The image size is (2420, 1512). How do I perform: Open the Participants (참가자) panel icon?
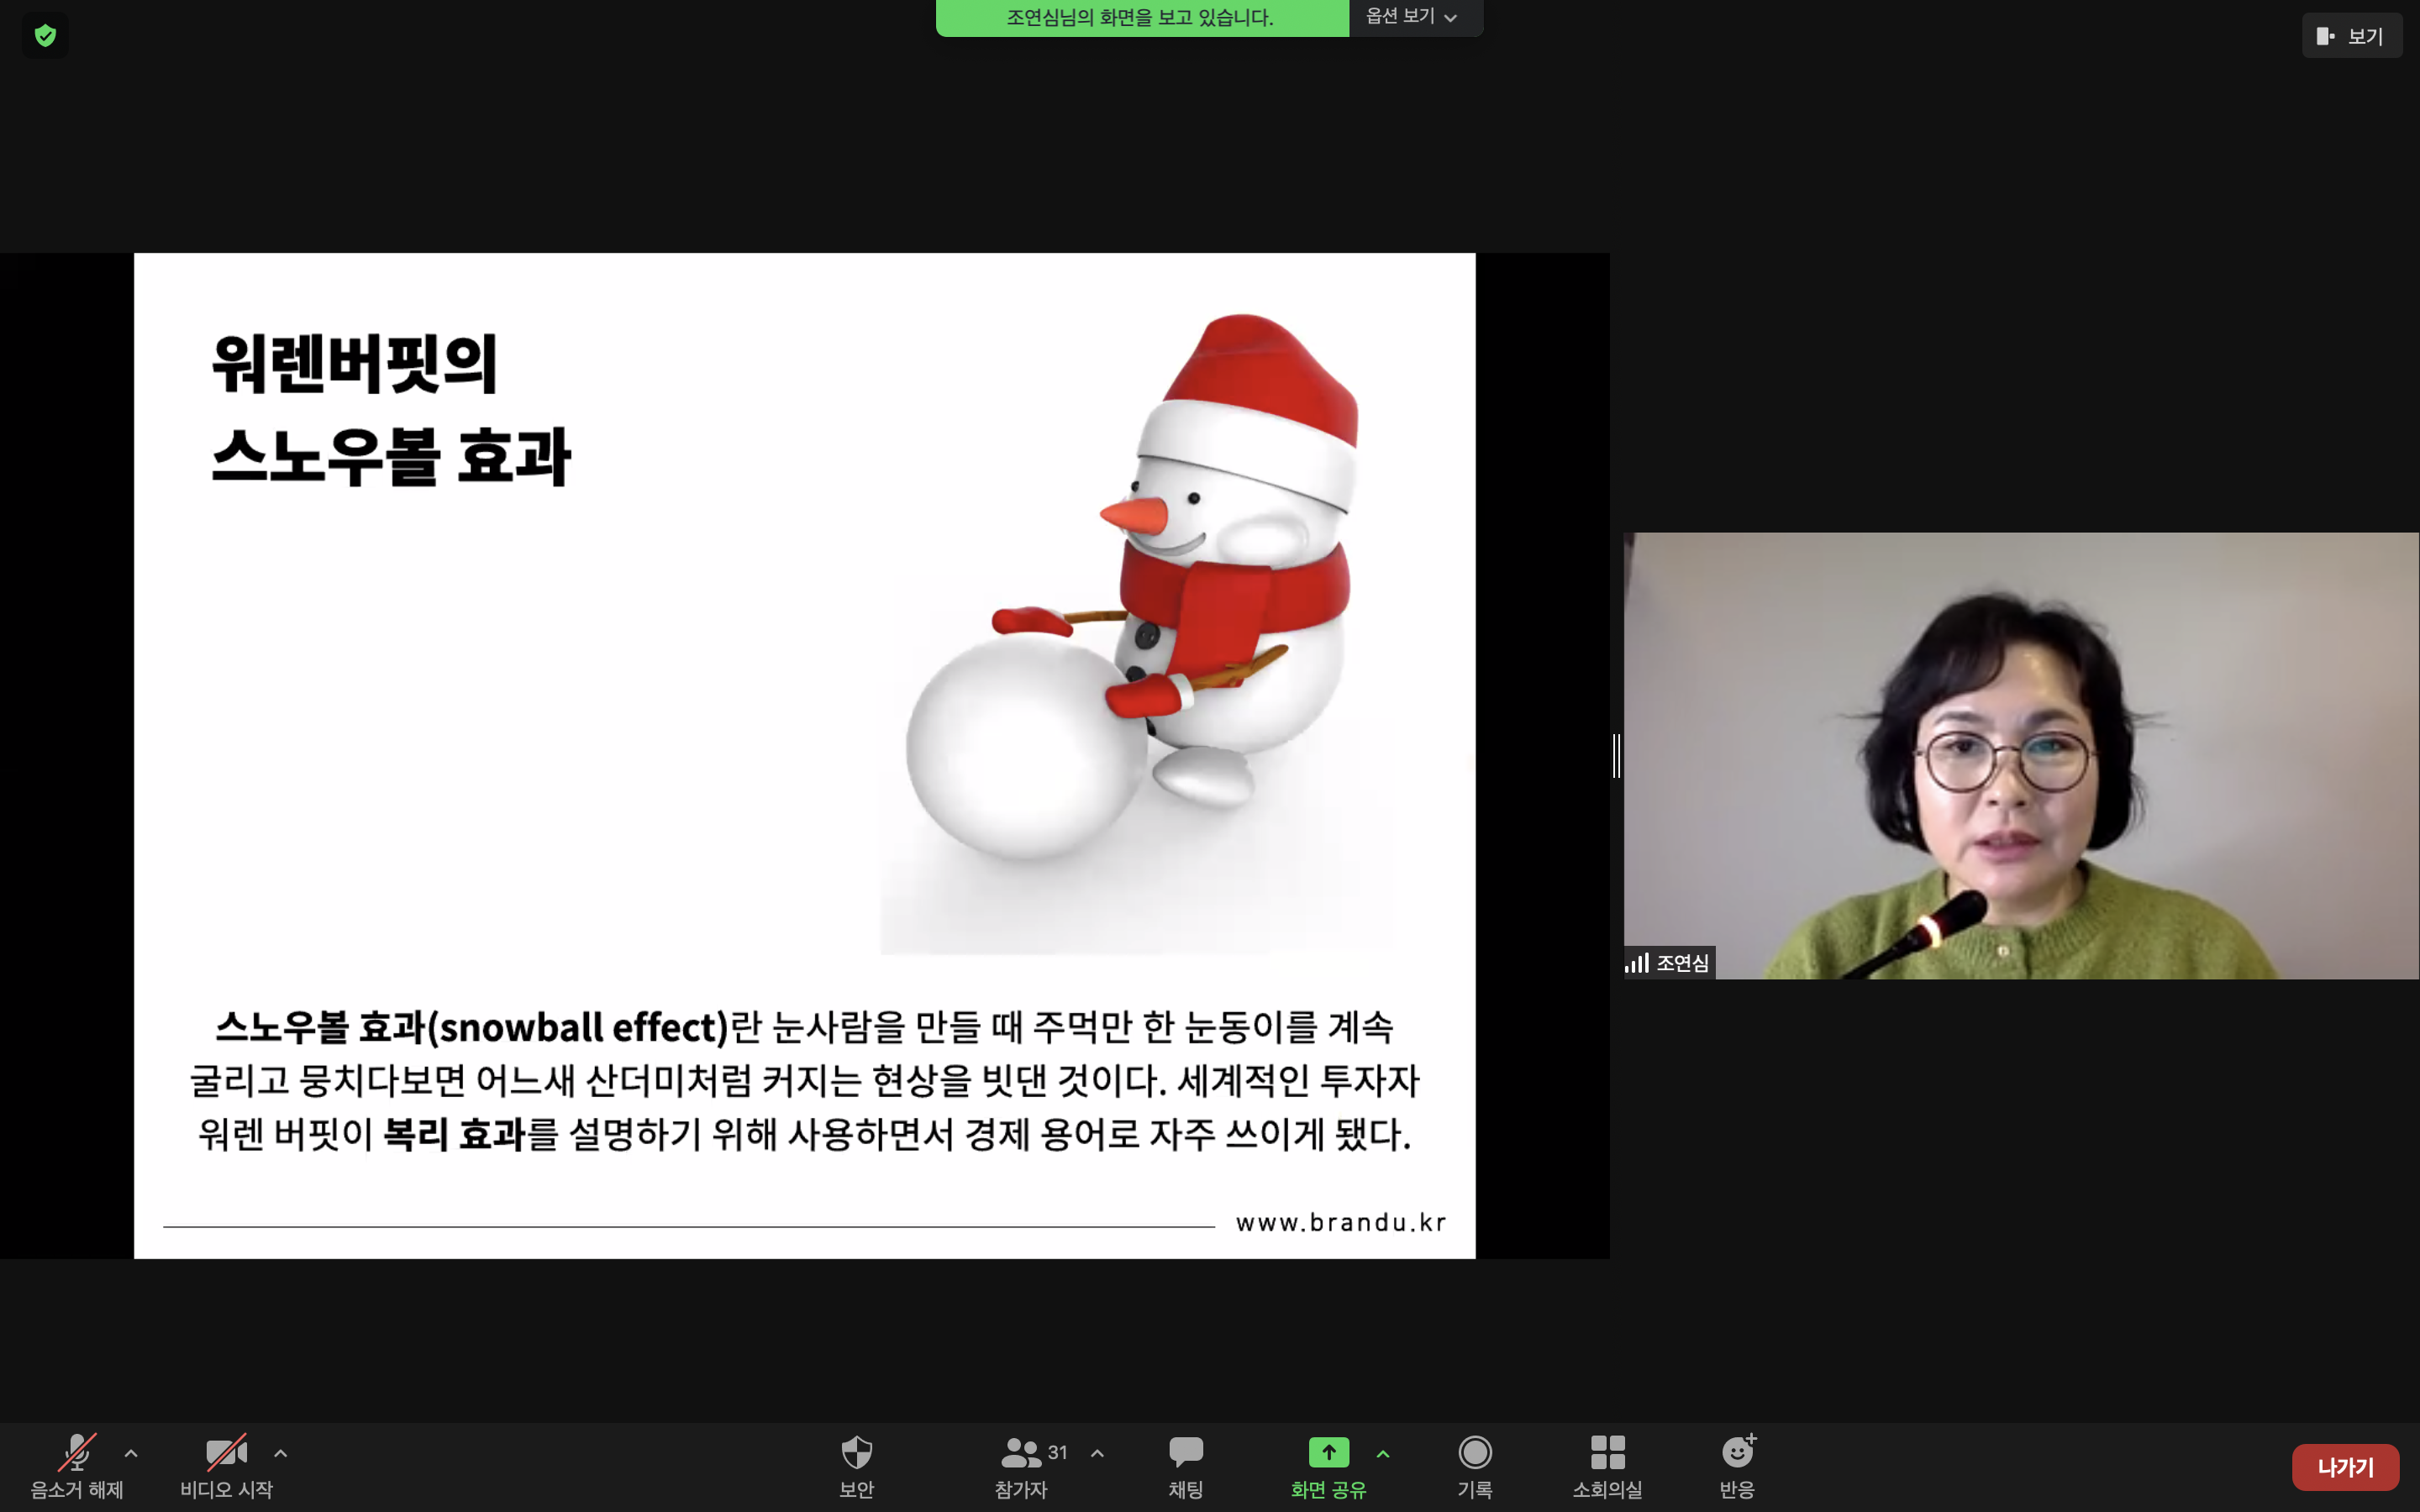click(1020, 1452)
